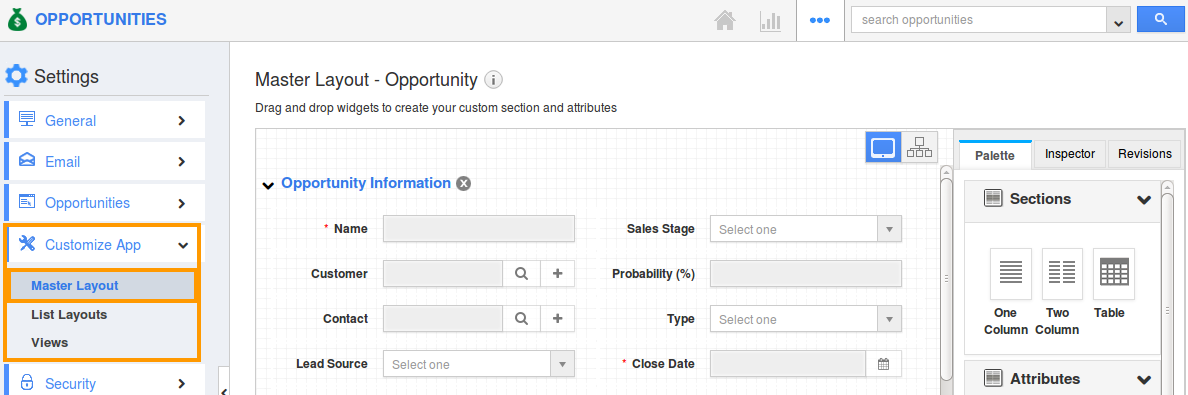
Task: Click the blue search magnifier button
Action: pyautogui.click(x=1161, y=20)
